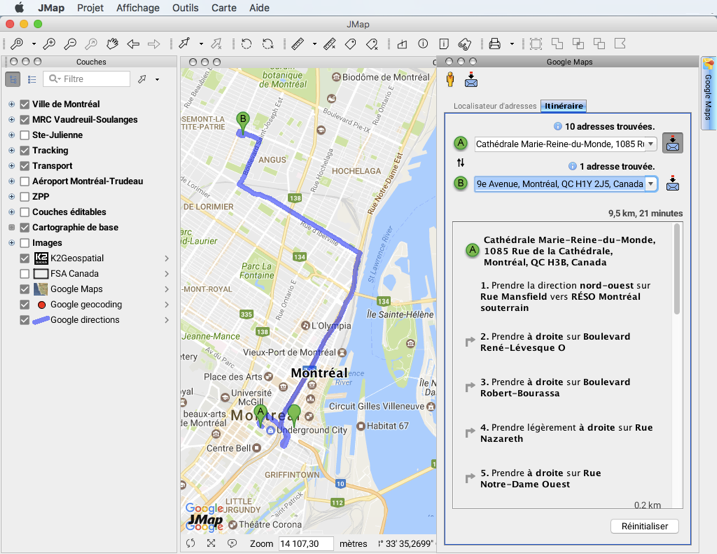Switch to Localisateur d'adresses tab
Viewport: 717px width, 554px height.
(495, 106)
